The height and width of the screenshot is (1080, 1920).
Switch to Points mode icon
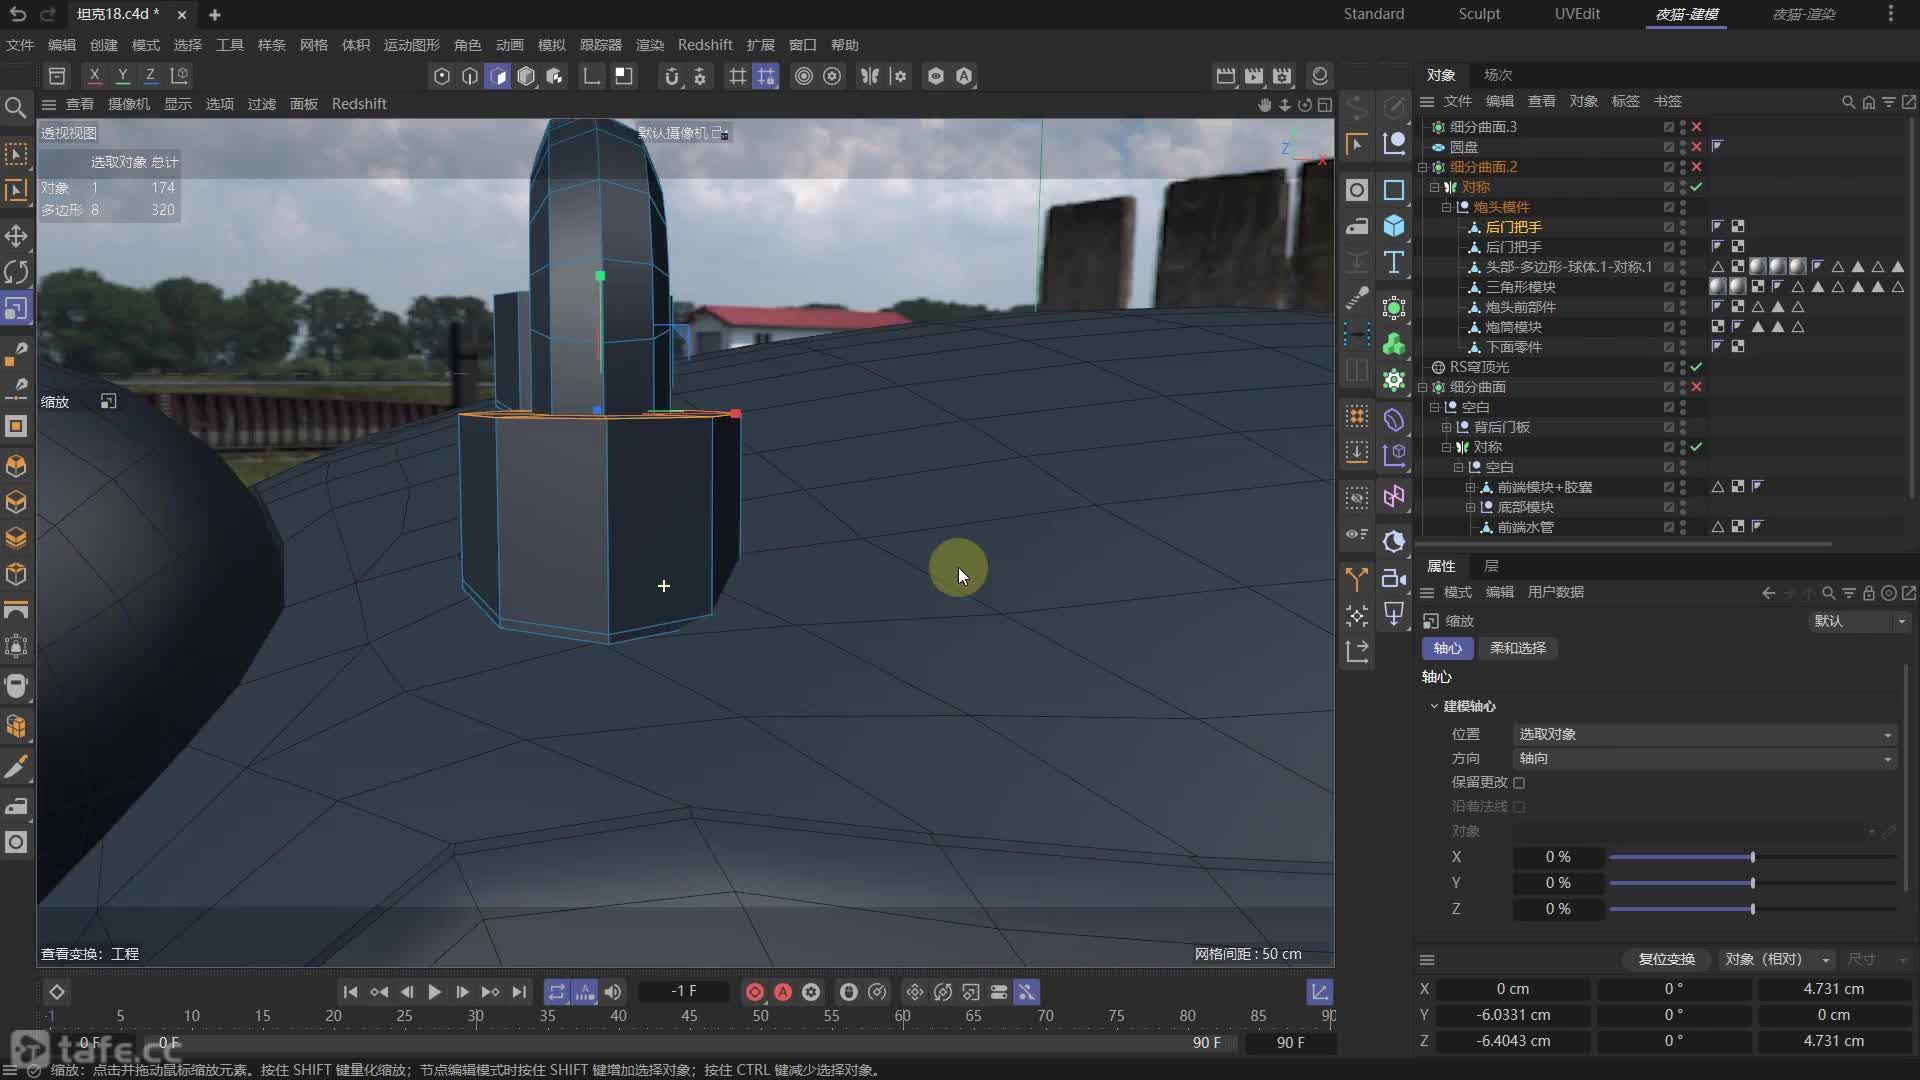(442, 76)
